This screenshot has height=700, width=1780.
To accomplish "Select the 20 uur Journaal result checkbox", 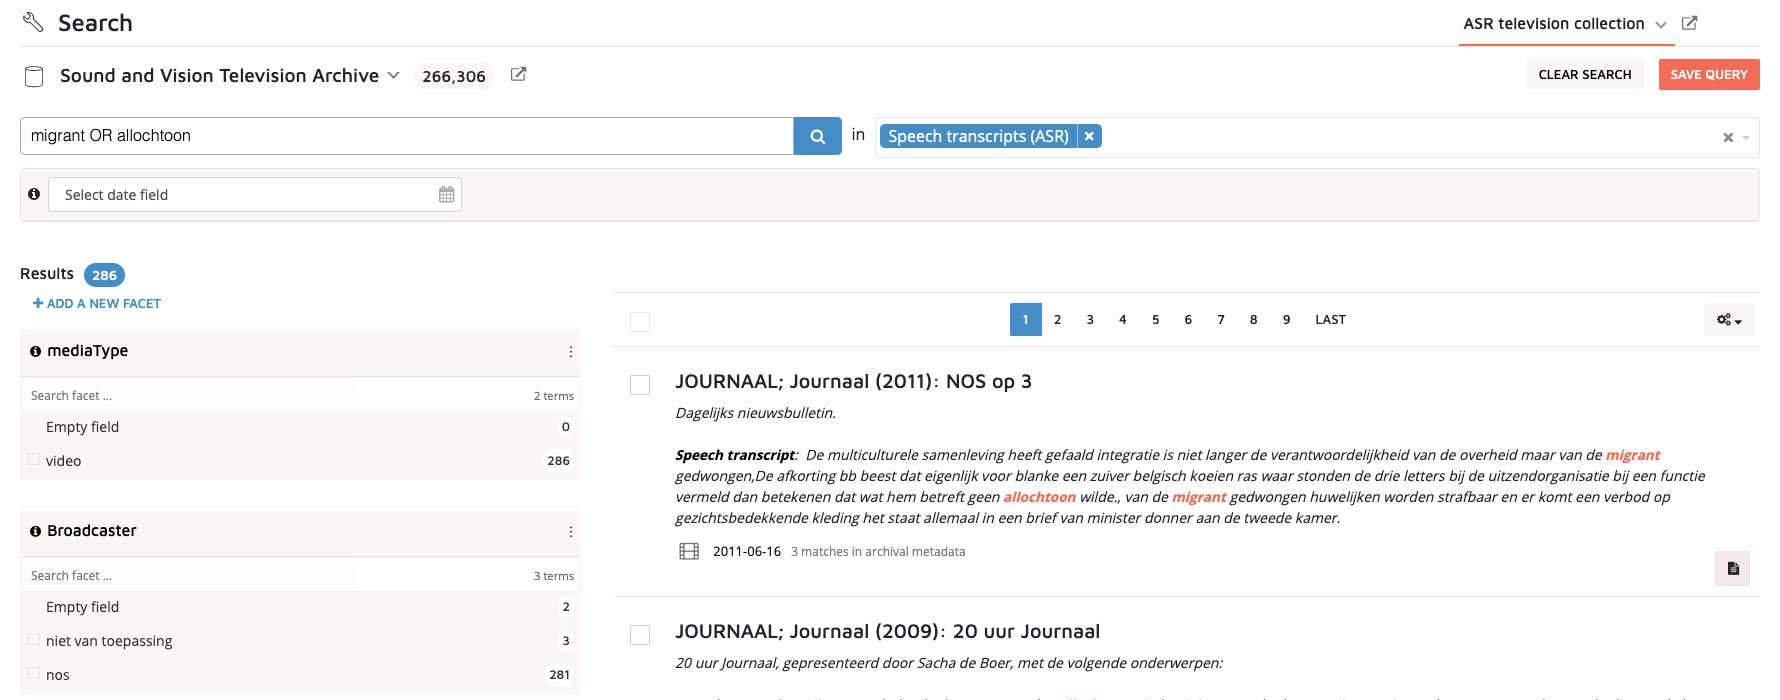I will [x=640, y=635].
